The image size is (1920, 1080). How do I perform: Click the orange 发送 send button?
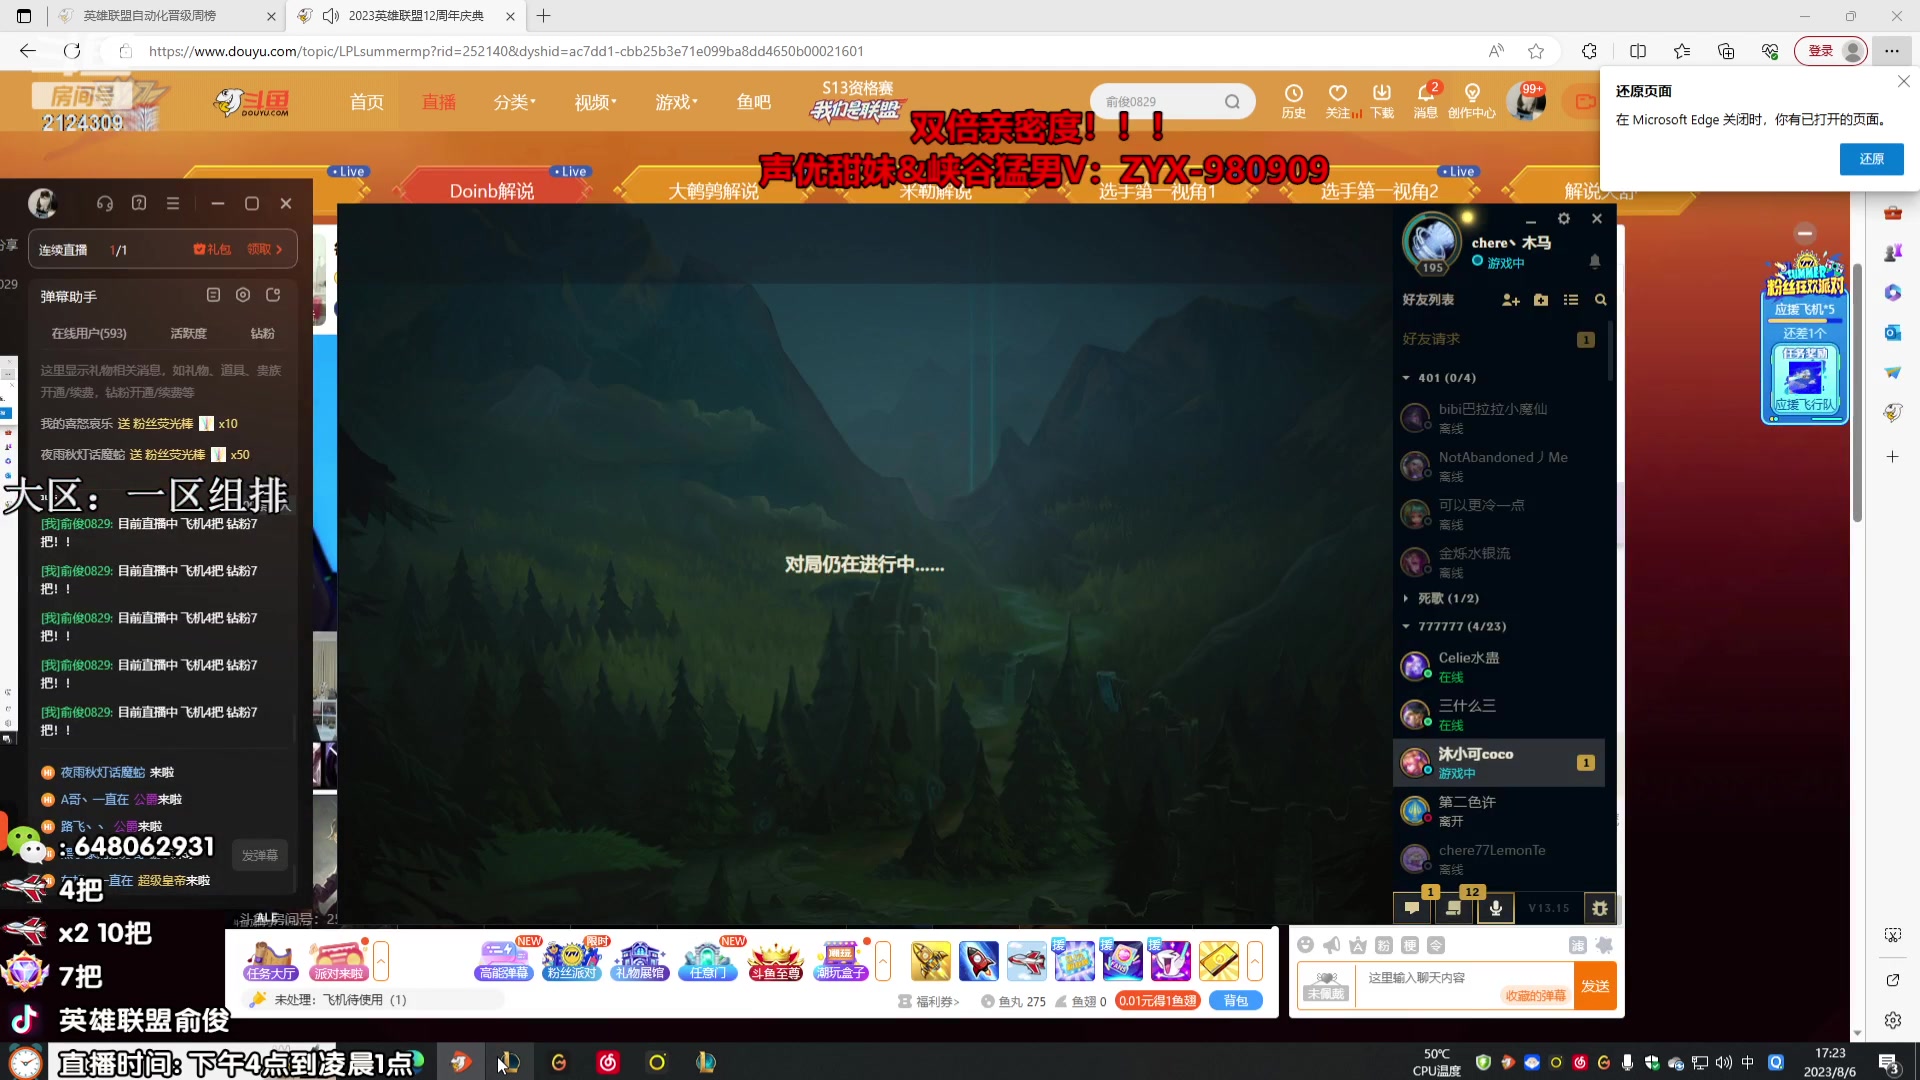1595,986
